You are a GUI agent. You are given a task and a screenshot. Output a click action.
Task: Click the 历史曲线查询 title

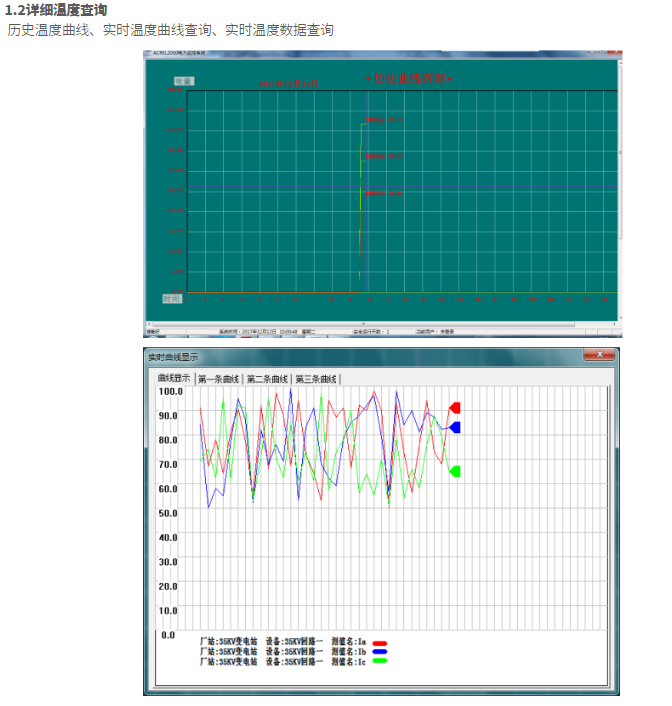point(409,78)
